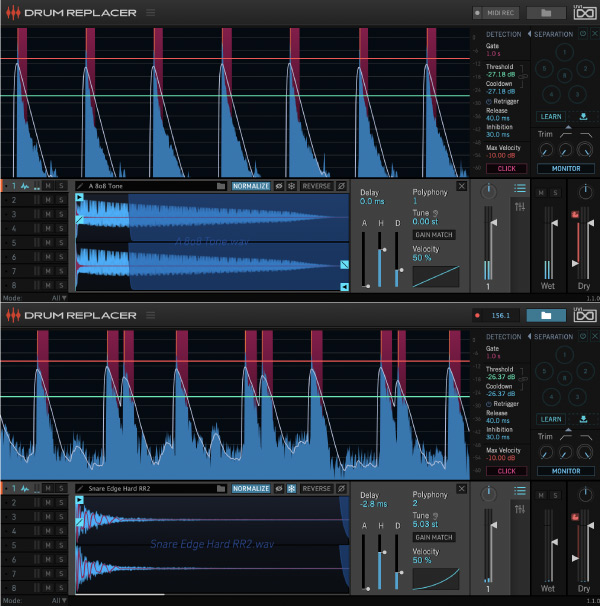Click pencil edit icon beside Snare Edge Hard RR2
Viewport: 600px width, 606px height.
80,489
